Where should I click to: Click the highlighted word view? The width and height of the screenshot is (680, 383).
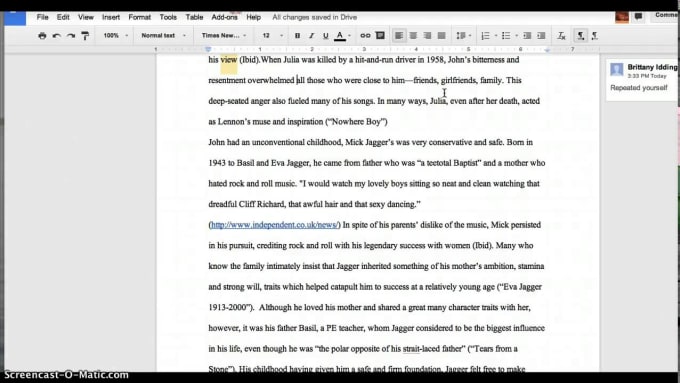click(x=229, y=60)
